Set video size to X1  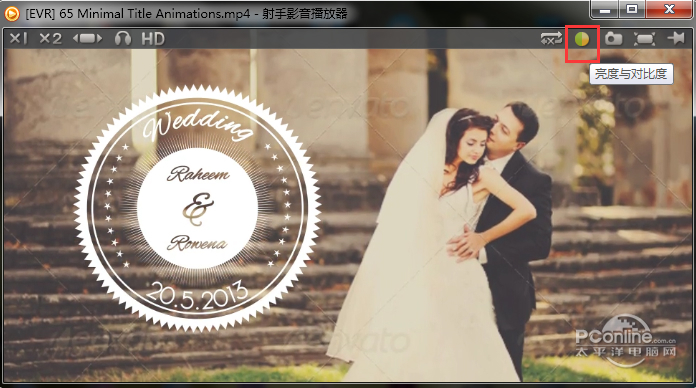[x=18, y=39]
